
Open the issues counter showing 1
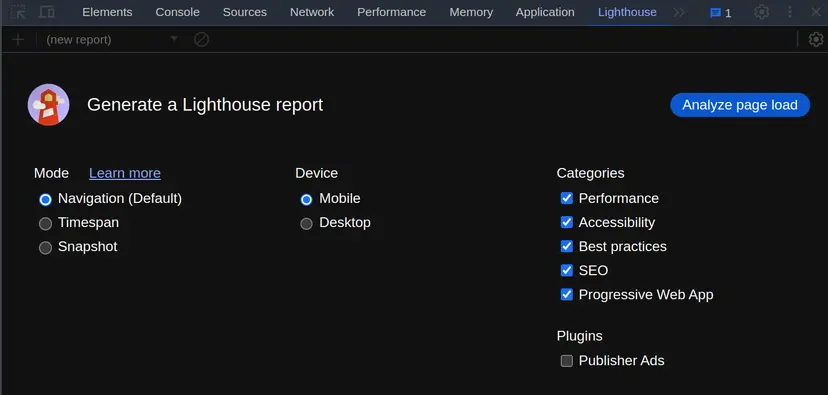[720, 13]
